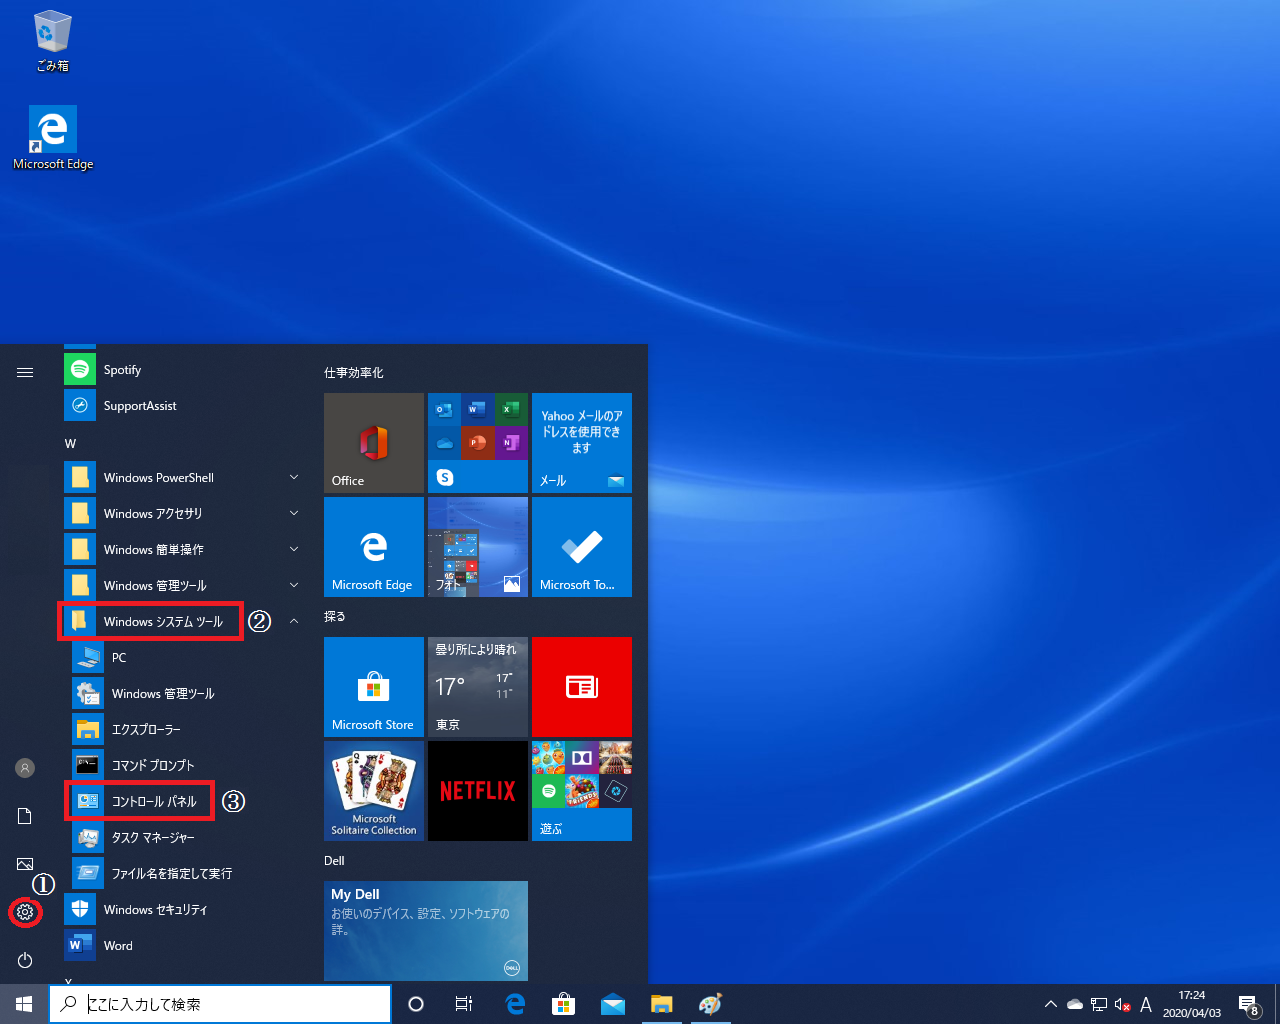This screenshot has height=1024, width=1280.
Task: Open Edge from the taskbar
Action: point(515,1004)
